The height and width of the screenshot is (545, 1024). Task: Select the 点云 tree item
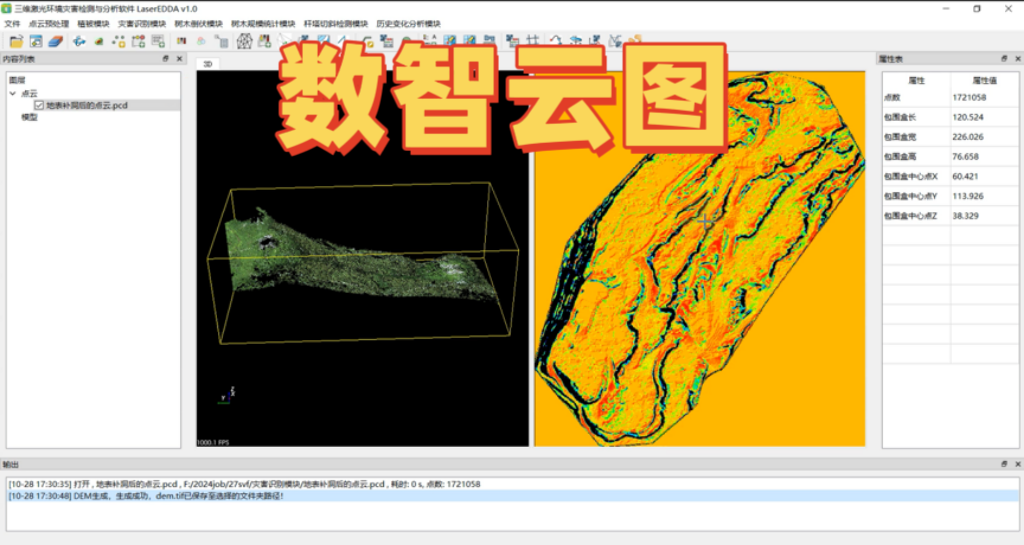pos(29,93)
